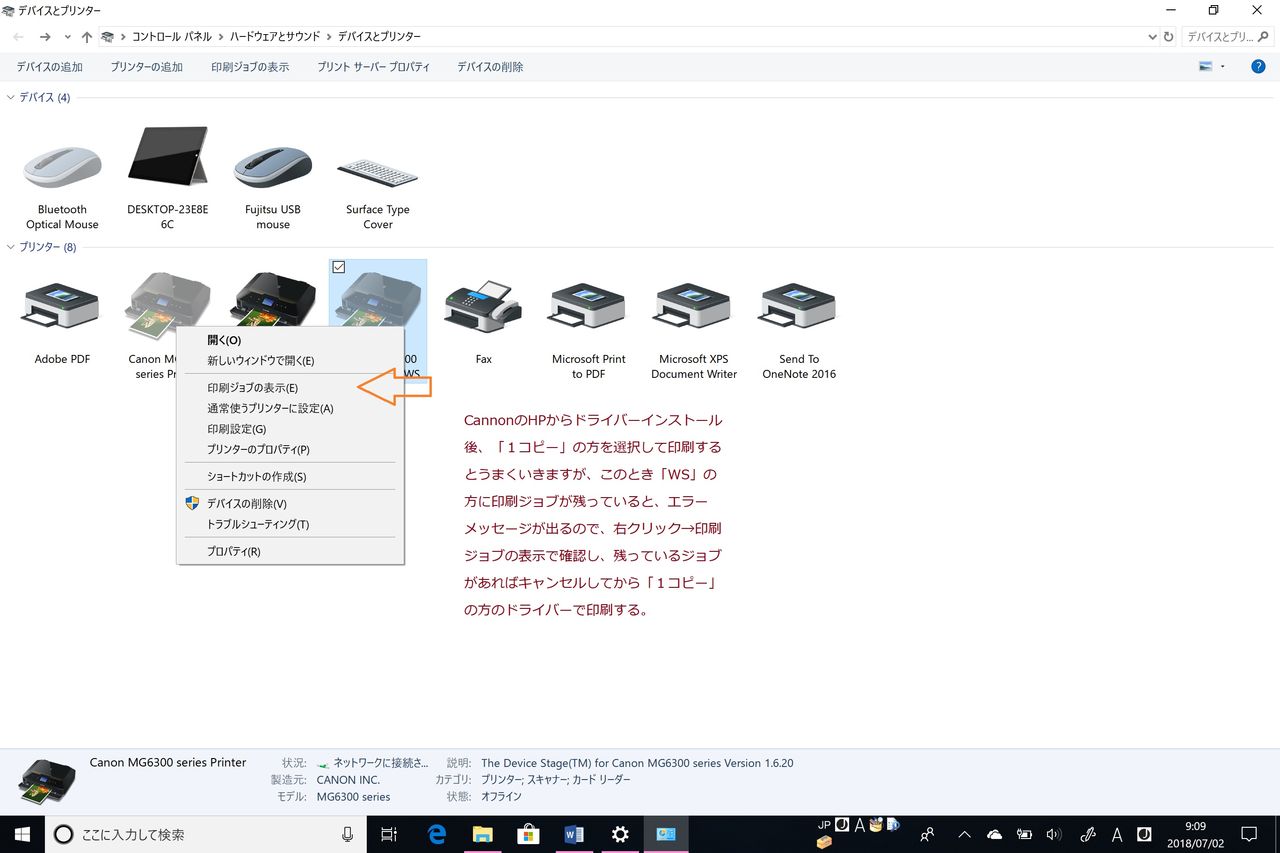Screen dimensions: 1280x853
Task: Click プリンターの追加 in the command bar
Action: (x=147, y=67)
